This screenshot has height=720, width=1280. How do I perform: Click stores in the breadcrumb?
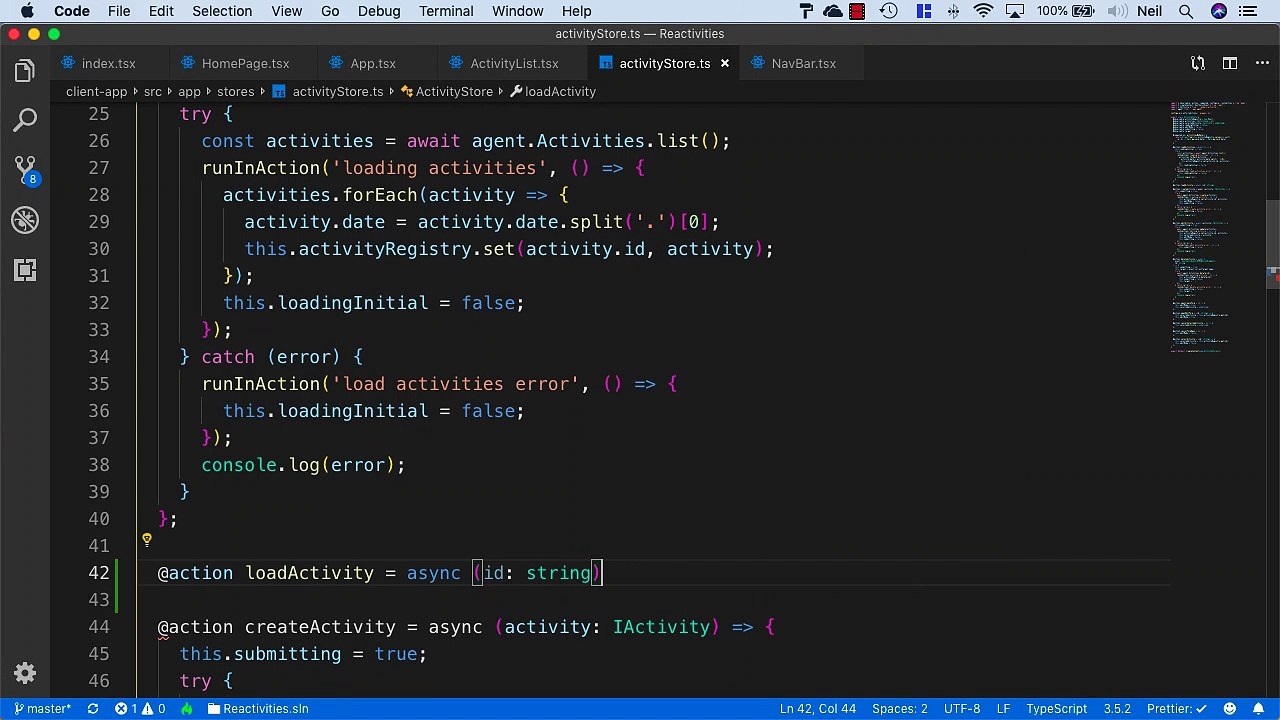point(235,91)
